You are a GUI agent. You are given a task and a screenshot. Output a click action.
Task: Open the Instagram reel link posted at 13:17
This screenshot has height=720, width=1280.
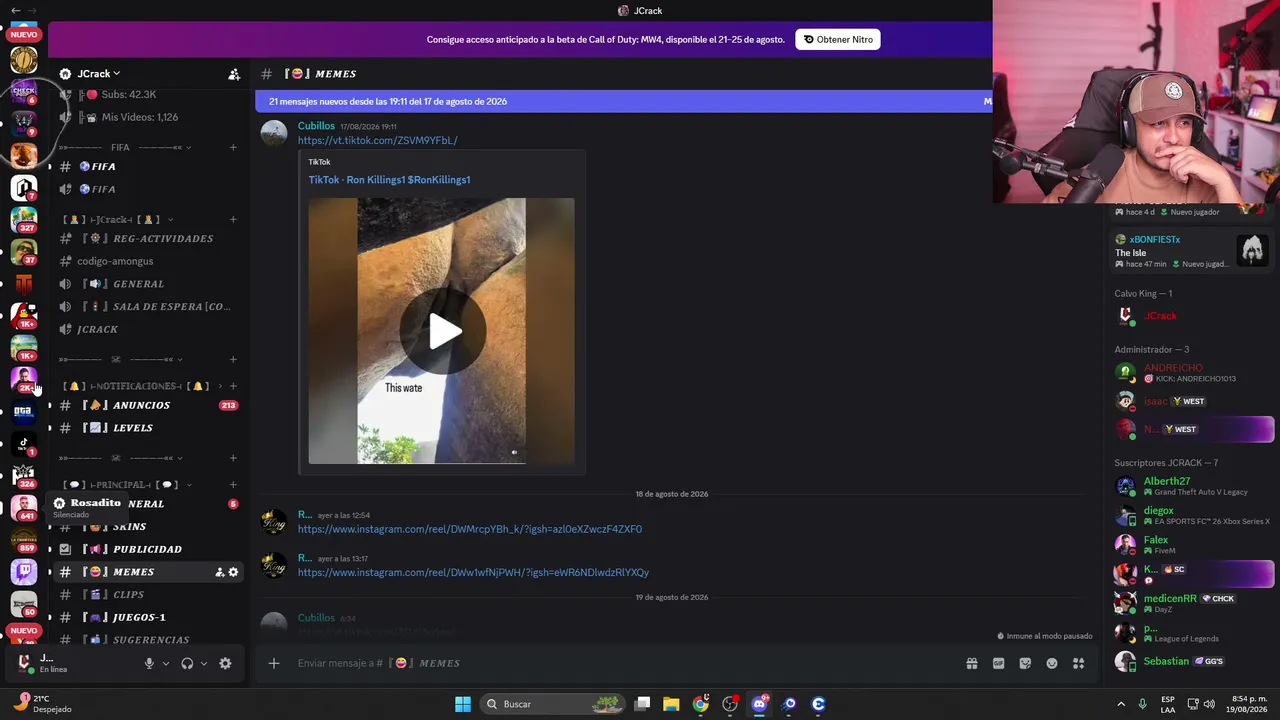pos(473,573)
